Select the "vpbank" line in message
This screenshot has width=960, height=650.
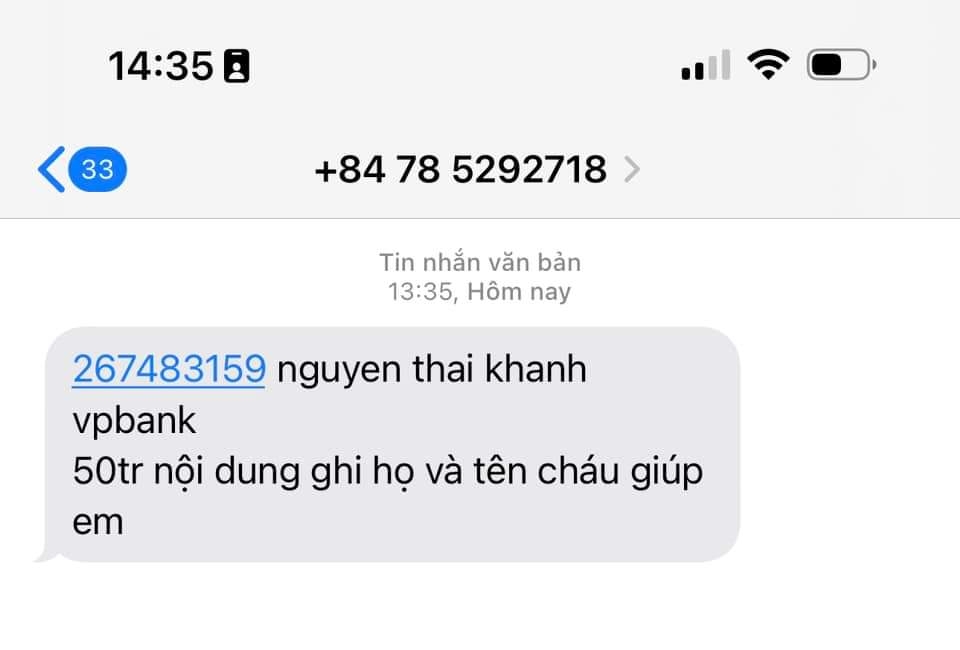point(134,421)
